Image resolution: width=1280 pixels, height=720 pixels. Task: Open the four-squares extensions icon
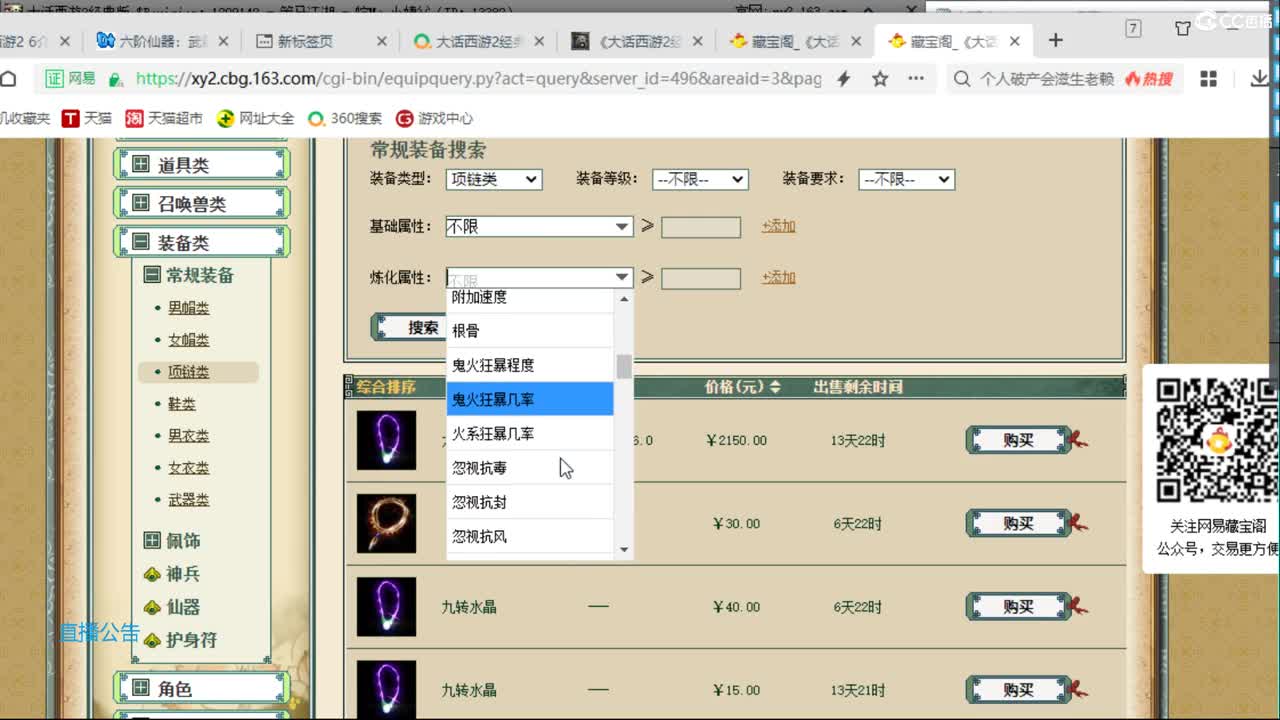1208,79
